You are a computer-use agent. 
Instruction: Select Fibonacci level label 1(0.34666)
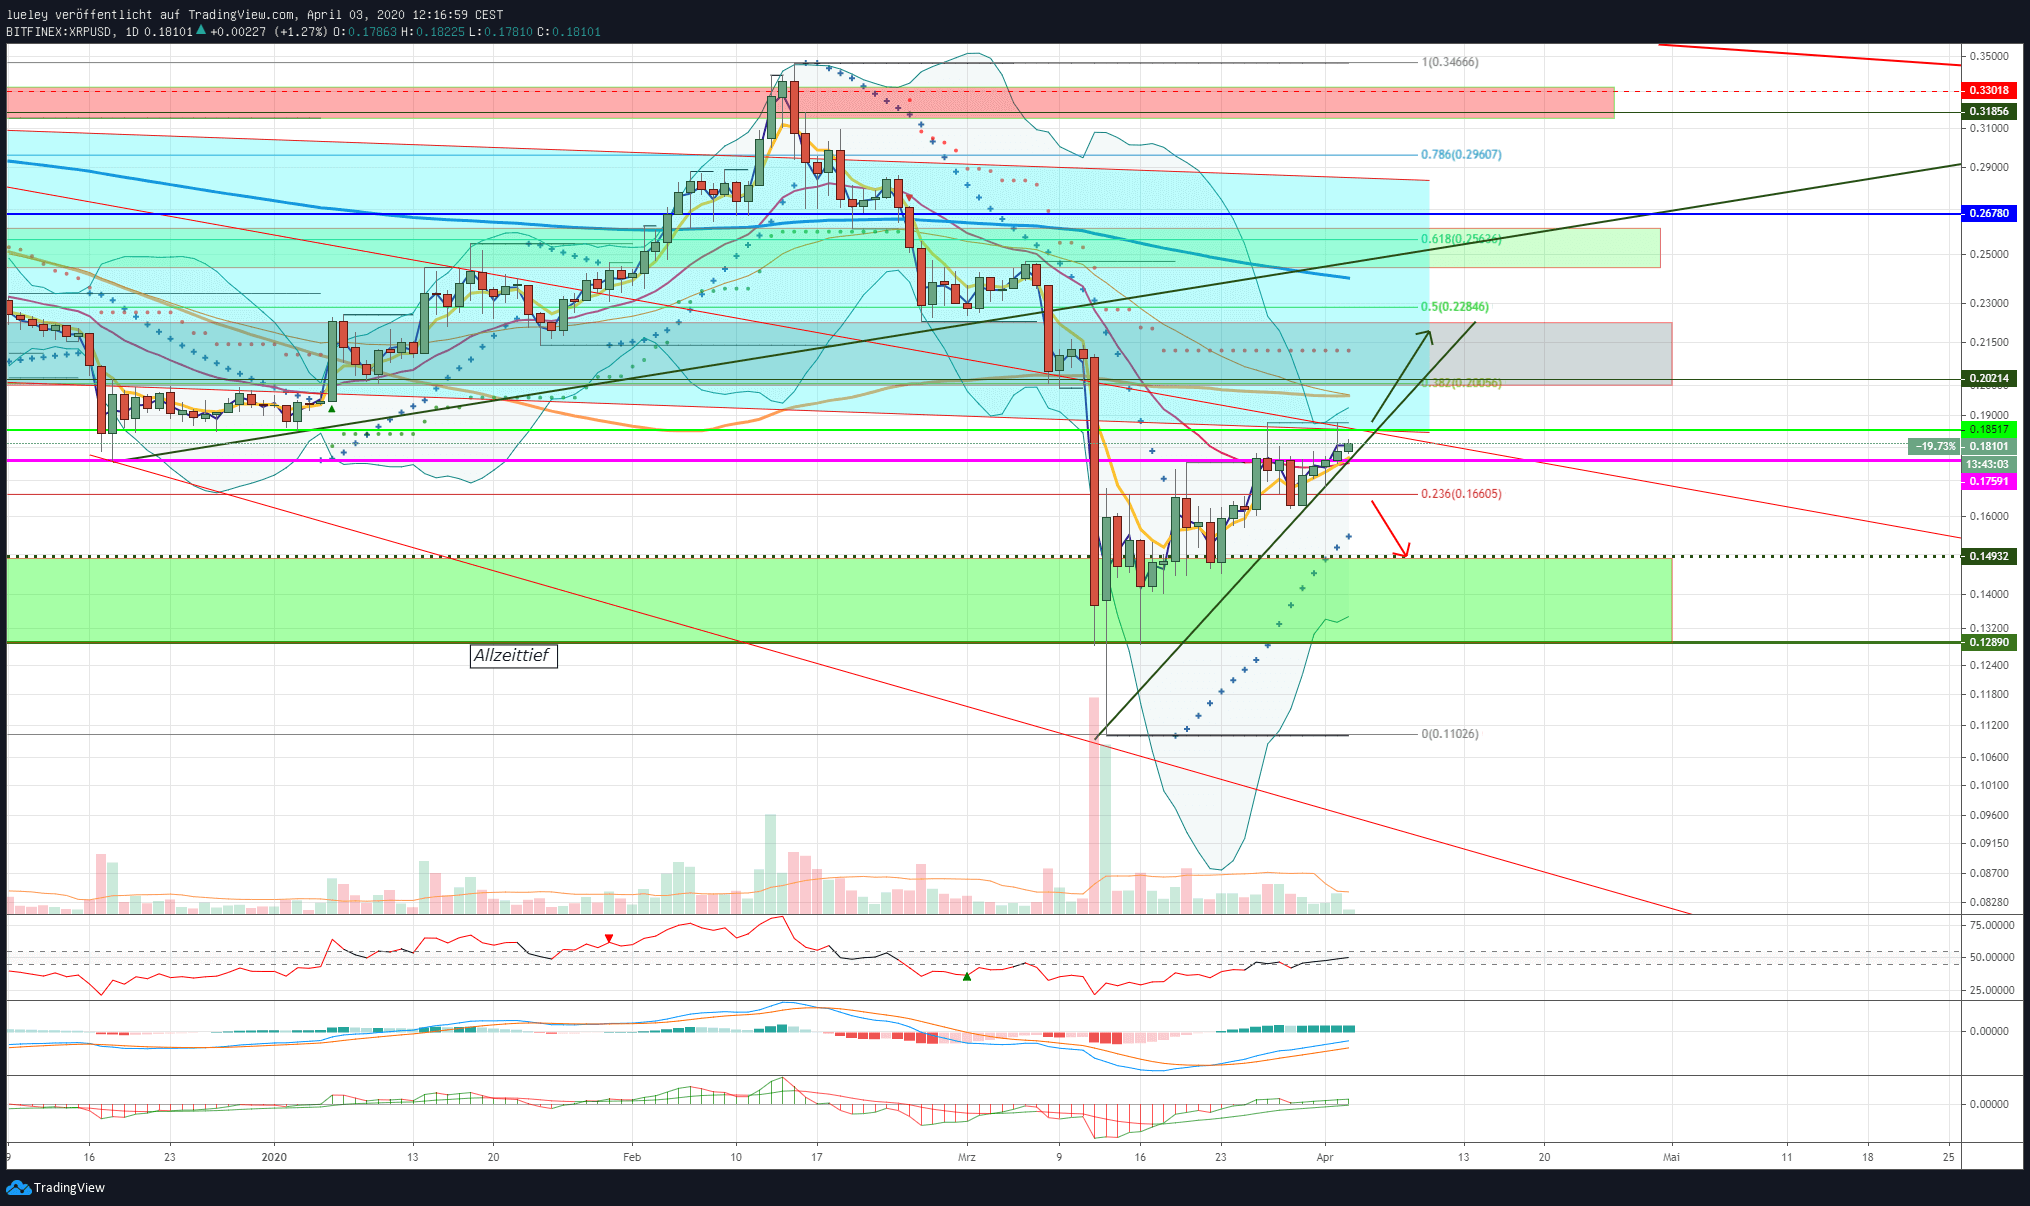1450,62
